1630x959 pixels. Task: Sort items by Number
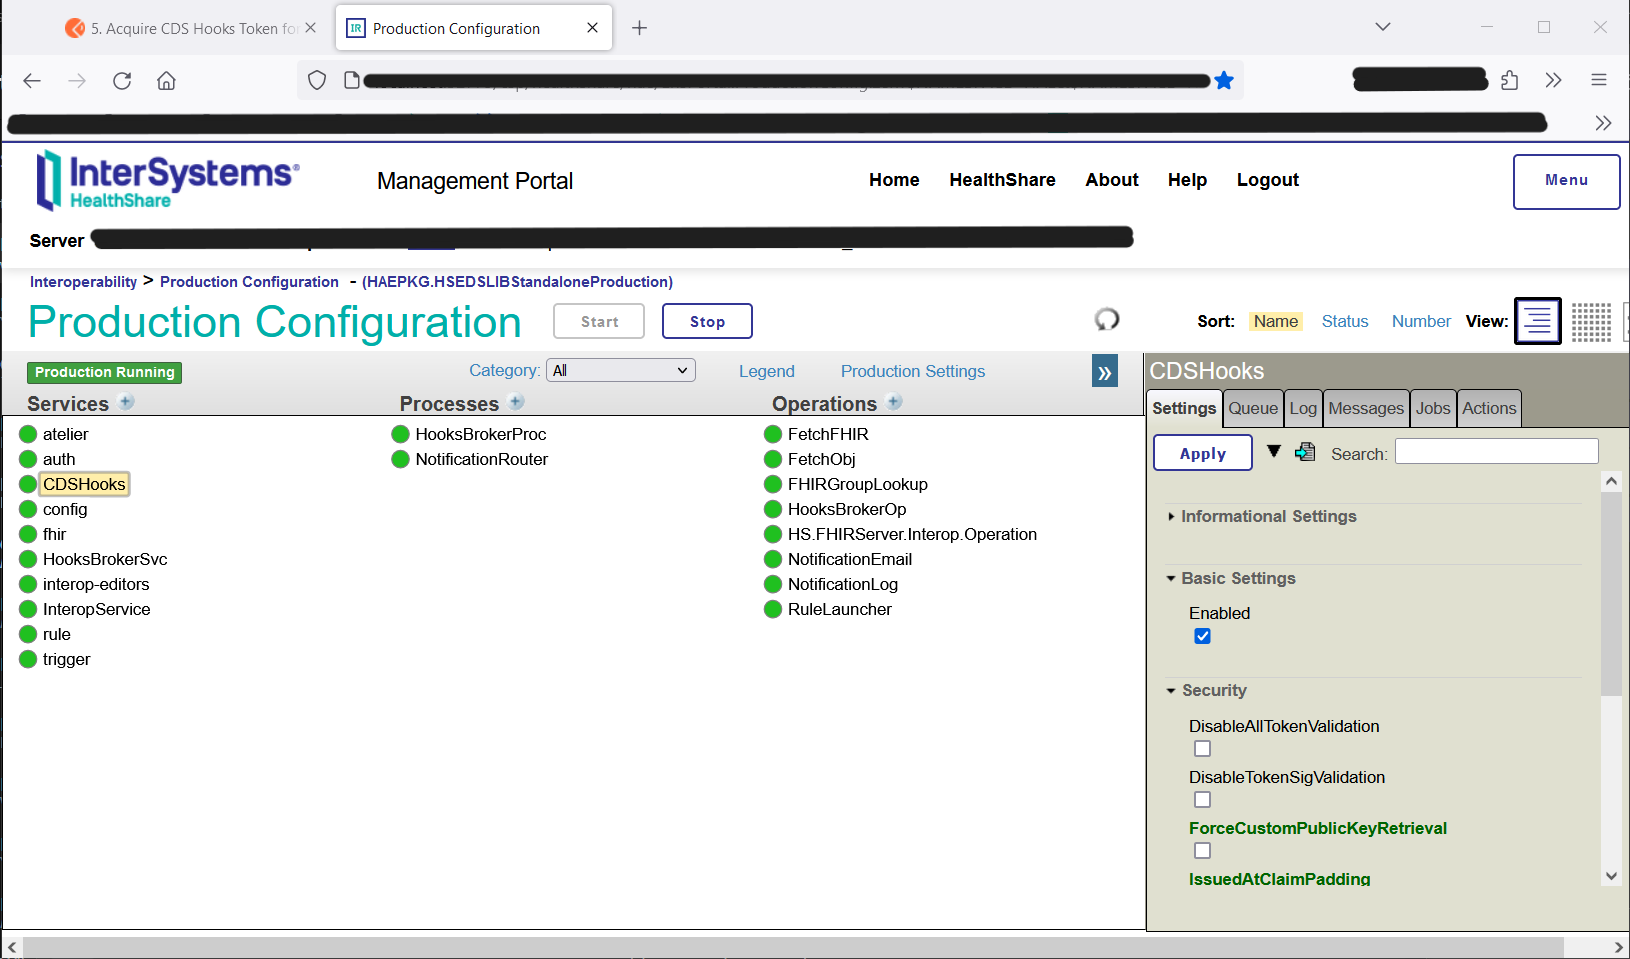coord(1421,321)
